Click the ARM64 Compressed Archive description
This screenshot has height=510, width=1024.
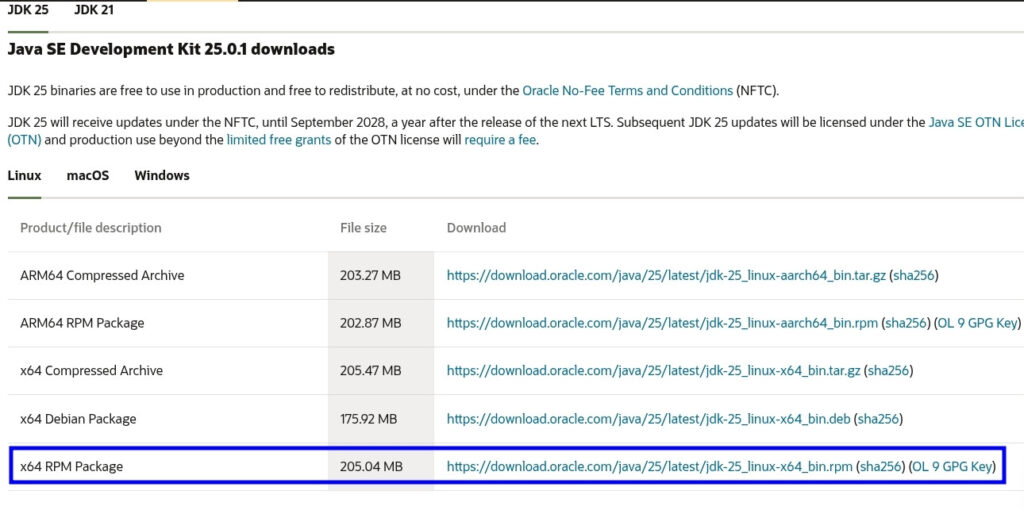click(102, 276)
